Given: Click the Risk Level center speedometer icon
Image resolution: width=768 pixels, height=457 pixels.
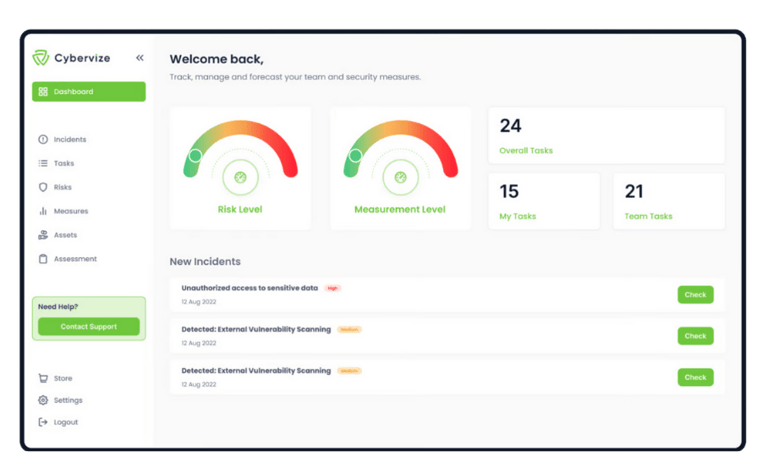Looking at the screenshot, I should pos(240,177).
